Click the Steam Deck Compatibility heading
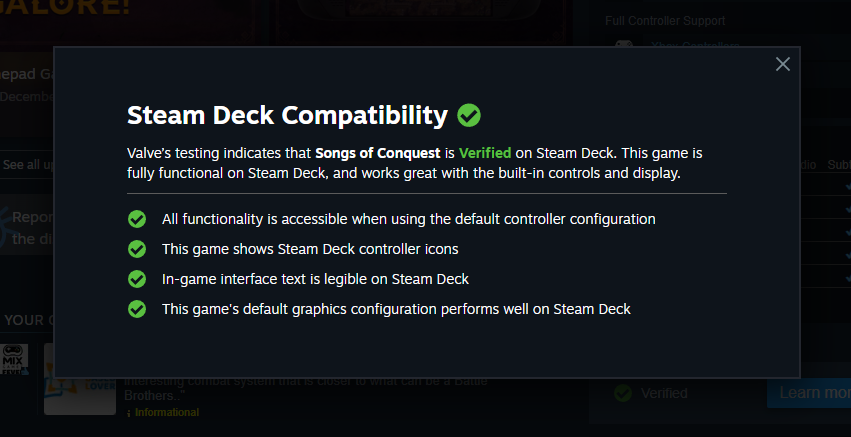Viewport: 851px width, 437px height. click(x=287, y=115)
